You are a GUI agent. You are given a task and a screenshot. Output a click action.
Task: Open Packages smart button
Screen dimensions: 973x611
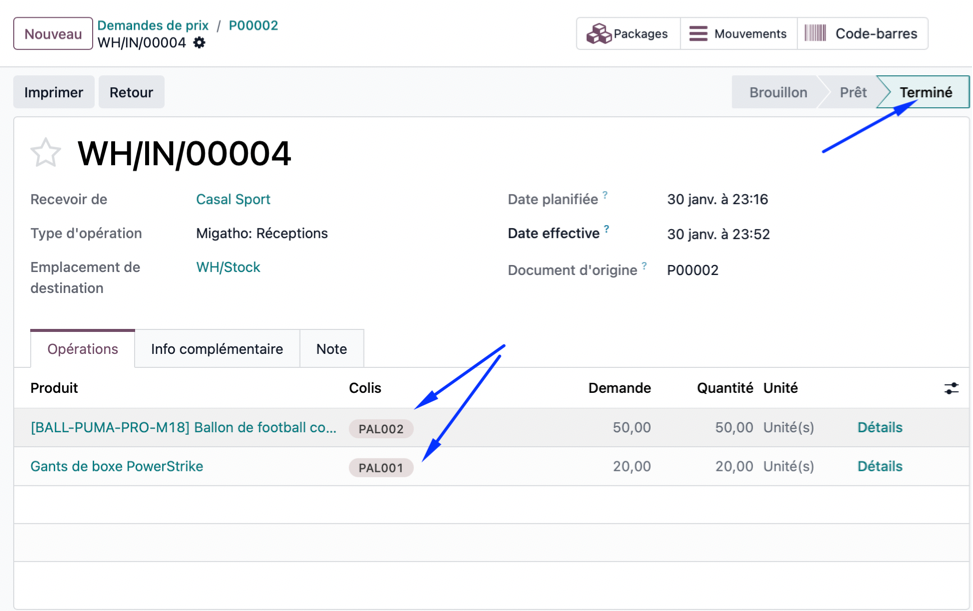pos(628,34)
